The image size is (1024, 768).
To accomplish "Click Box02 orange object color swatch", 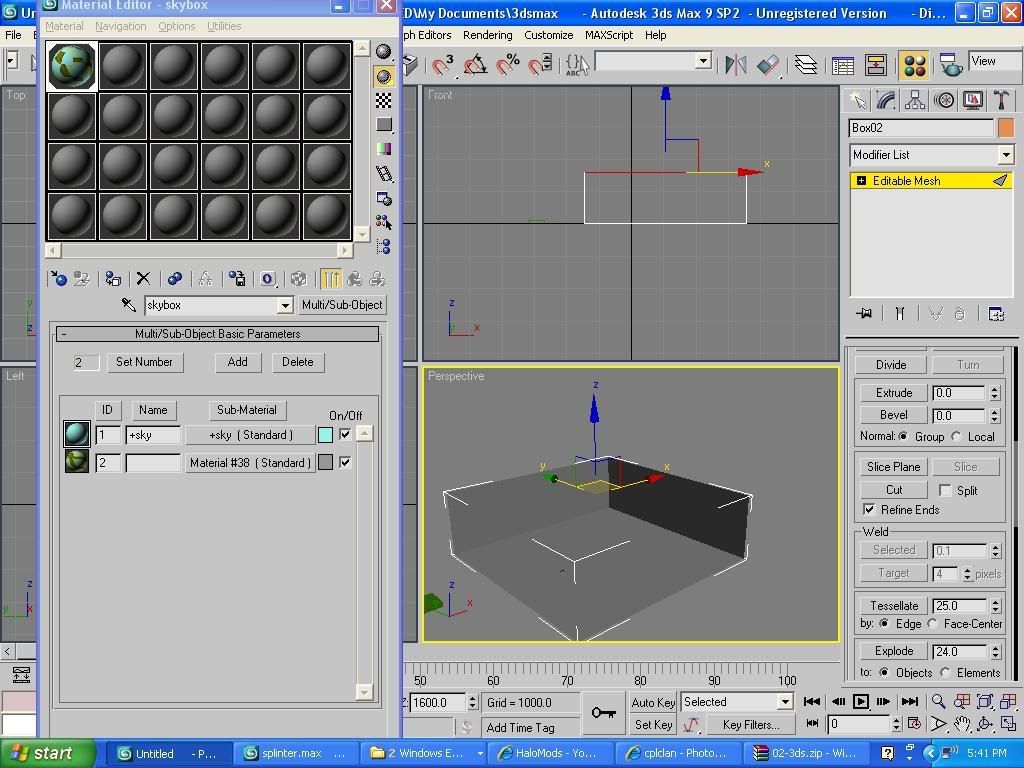I will 1006,128.
